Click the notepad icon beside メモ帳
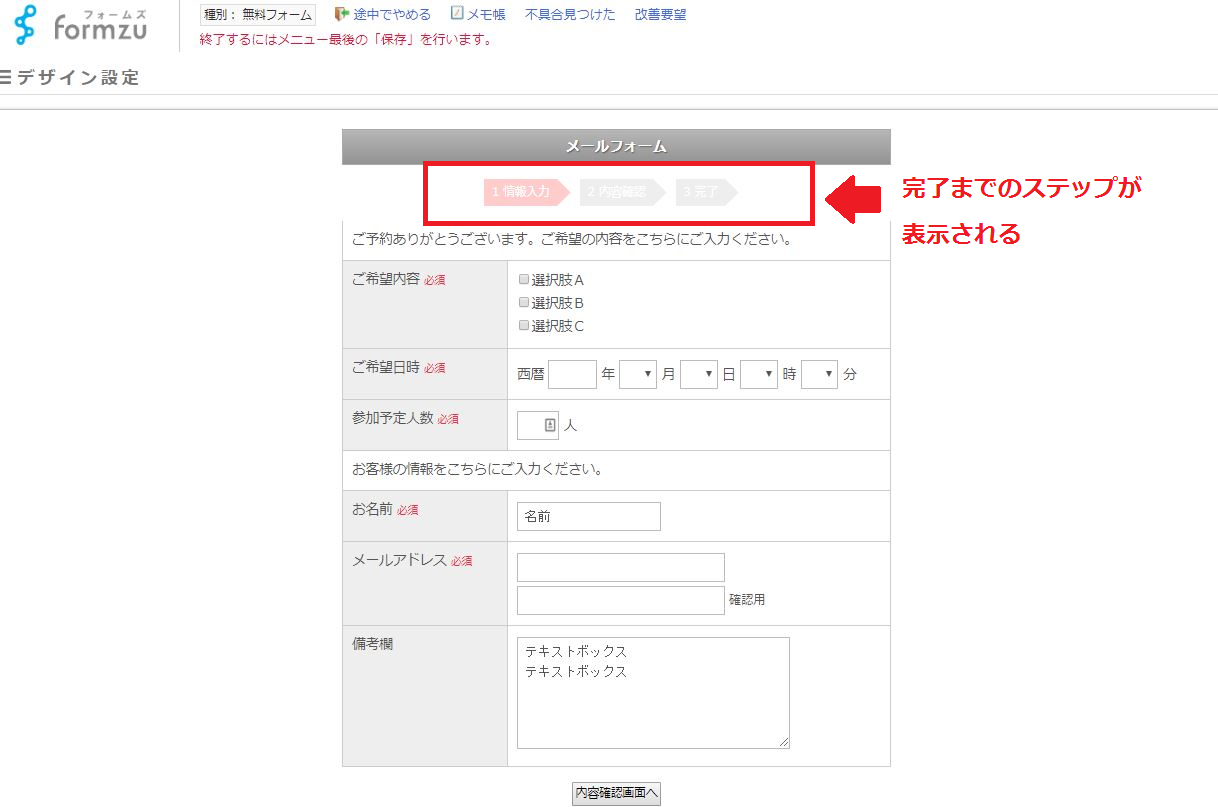 coord(457,14)
